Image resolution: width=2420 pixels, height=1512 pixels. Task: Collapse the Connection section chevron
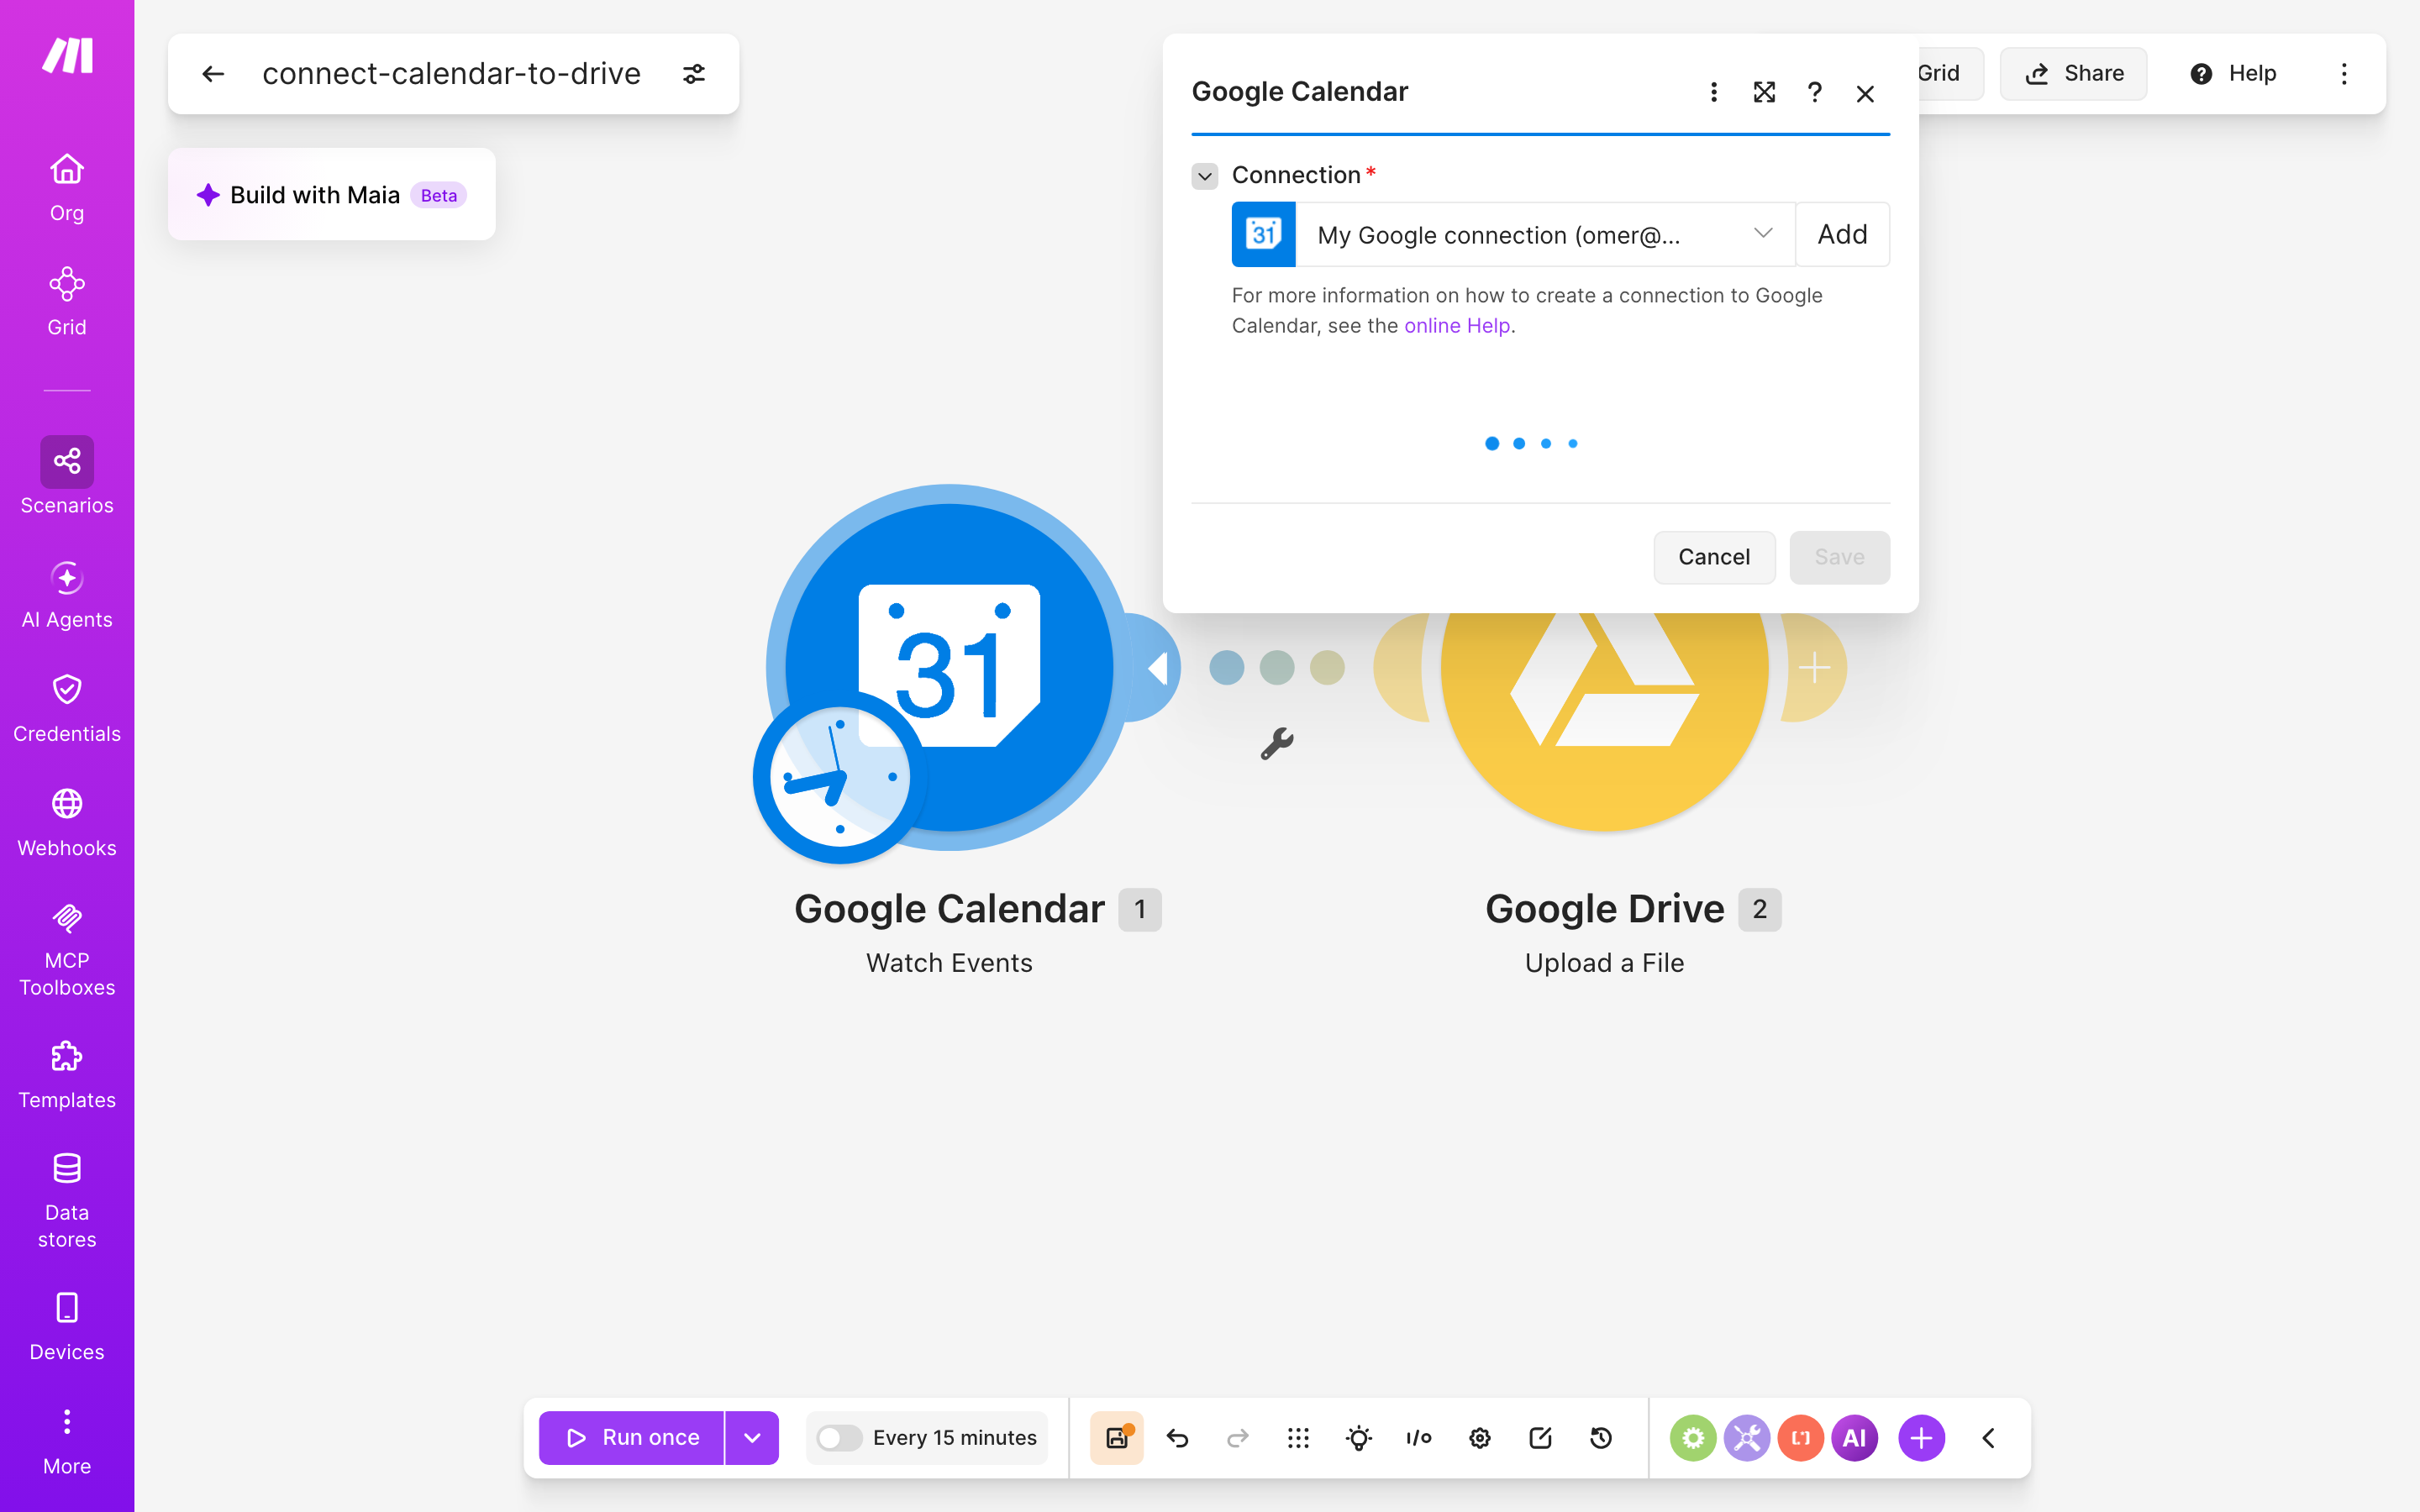coord(1205,176)
